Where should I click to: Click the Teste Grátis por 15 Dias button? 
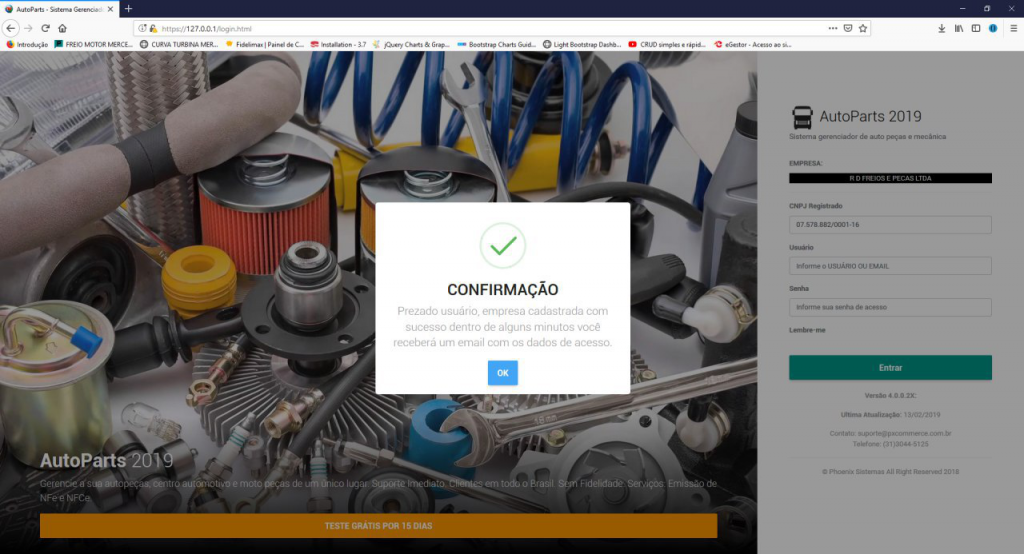coord(378,525)
